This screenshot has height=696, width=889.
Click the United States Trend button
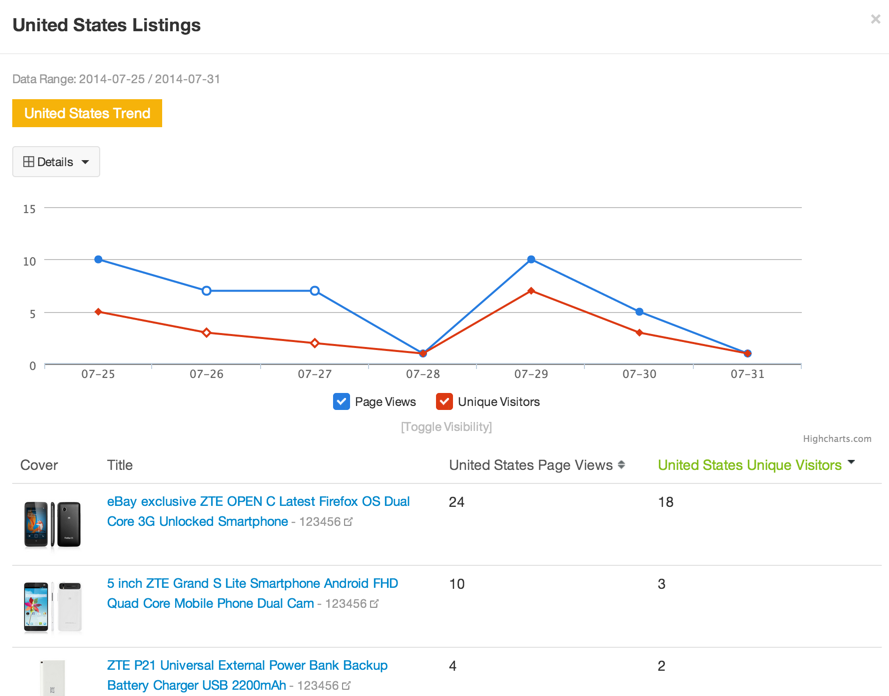(x=87, y=113)
